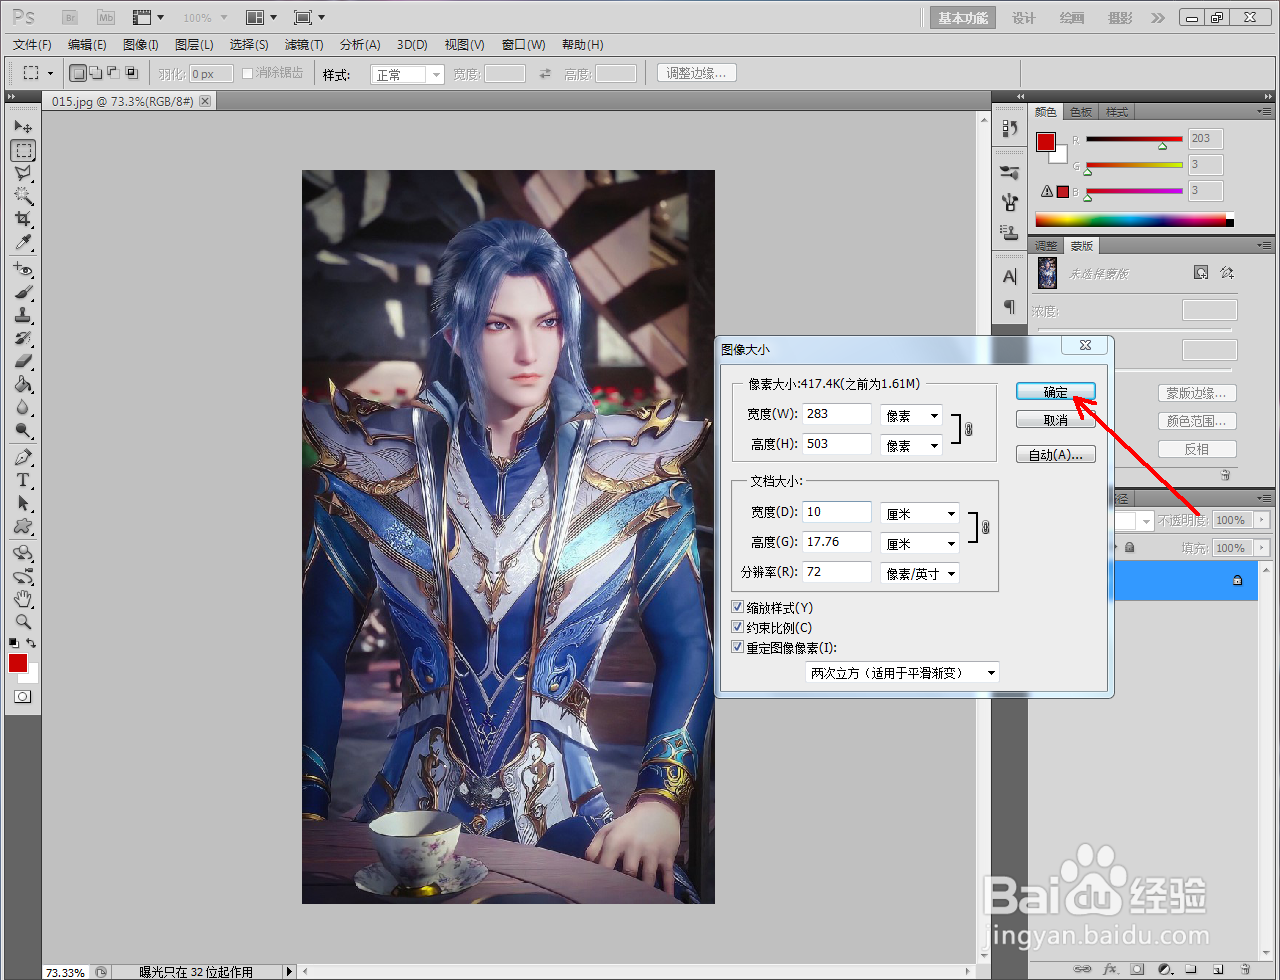Open document width 厘米 unit dropdown
This screenshot has height=980, width=1280.
pos(920,513)
